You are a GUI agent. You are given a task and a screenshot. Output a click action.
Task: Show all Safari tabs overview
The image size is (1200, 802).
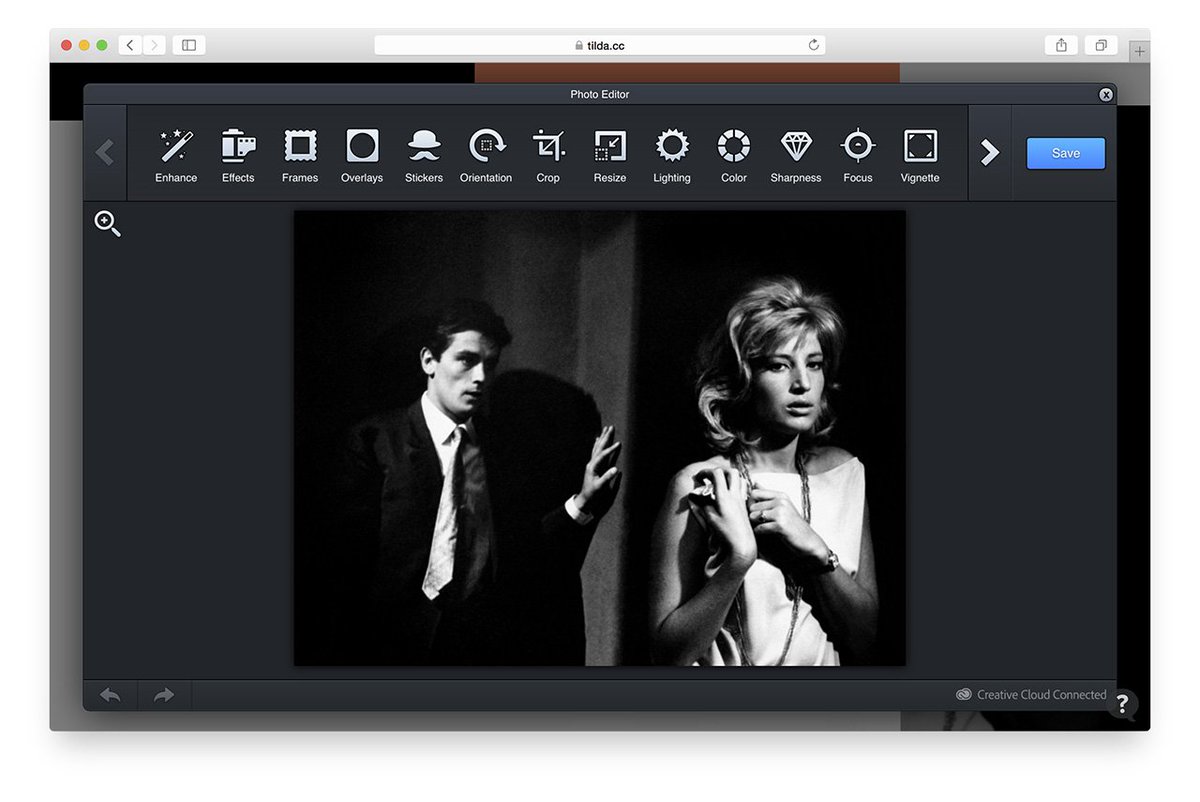tap(1100, 45)
